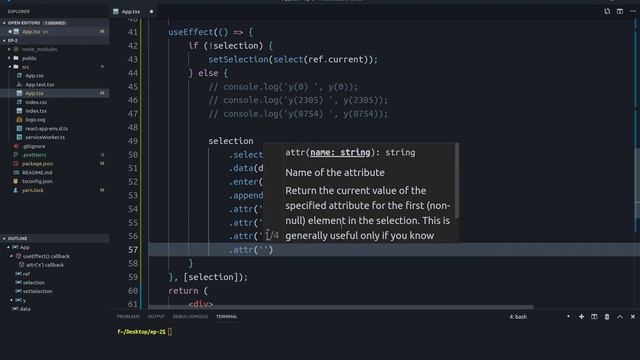640x360 pixels.
Task: Click the tsconfig.json file icon
Action: tap(16, 181)
